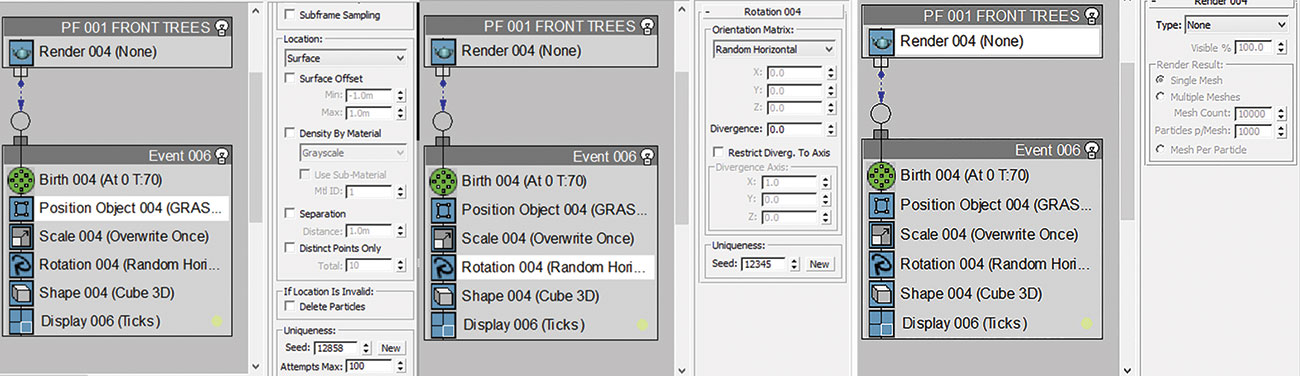Click Shape 004 cube icon in view with Rotation selected
Viewport: 1300px width, 376px height.
coord(442,296)
